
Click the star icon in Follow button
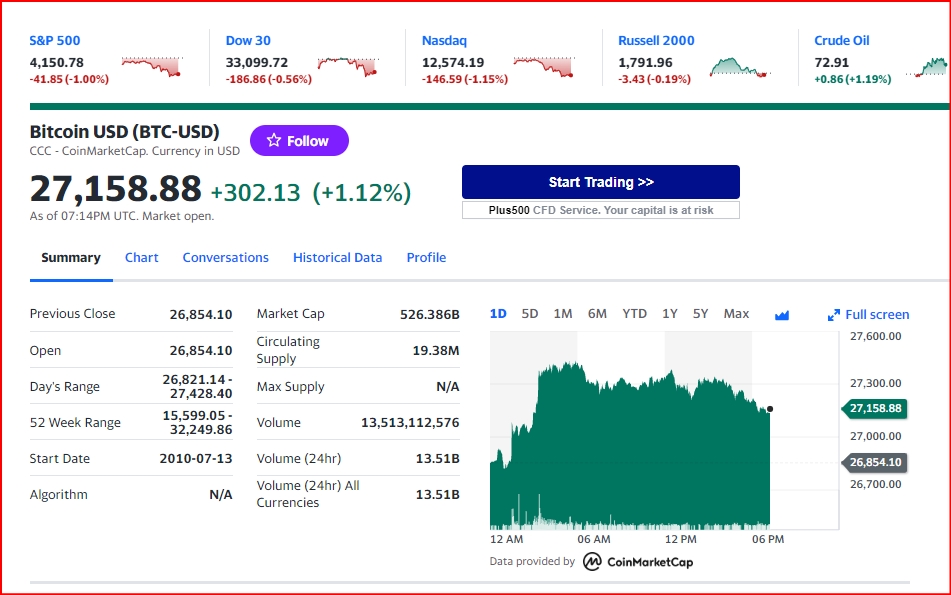(274, 141)
